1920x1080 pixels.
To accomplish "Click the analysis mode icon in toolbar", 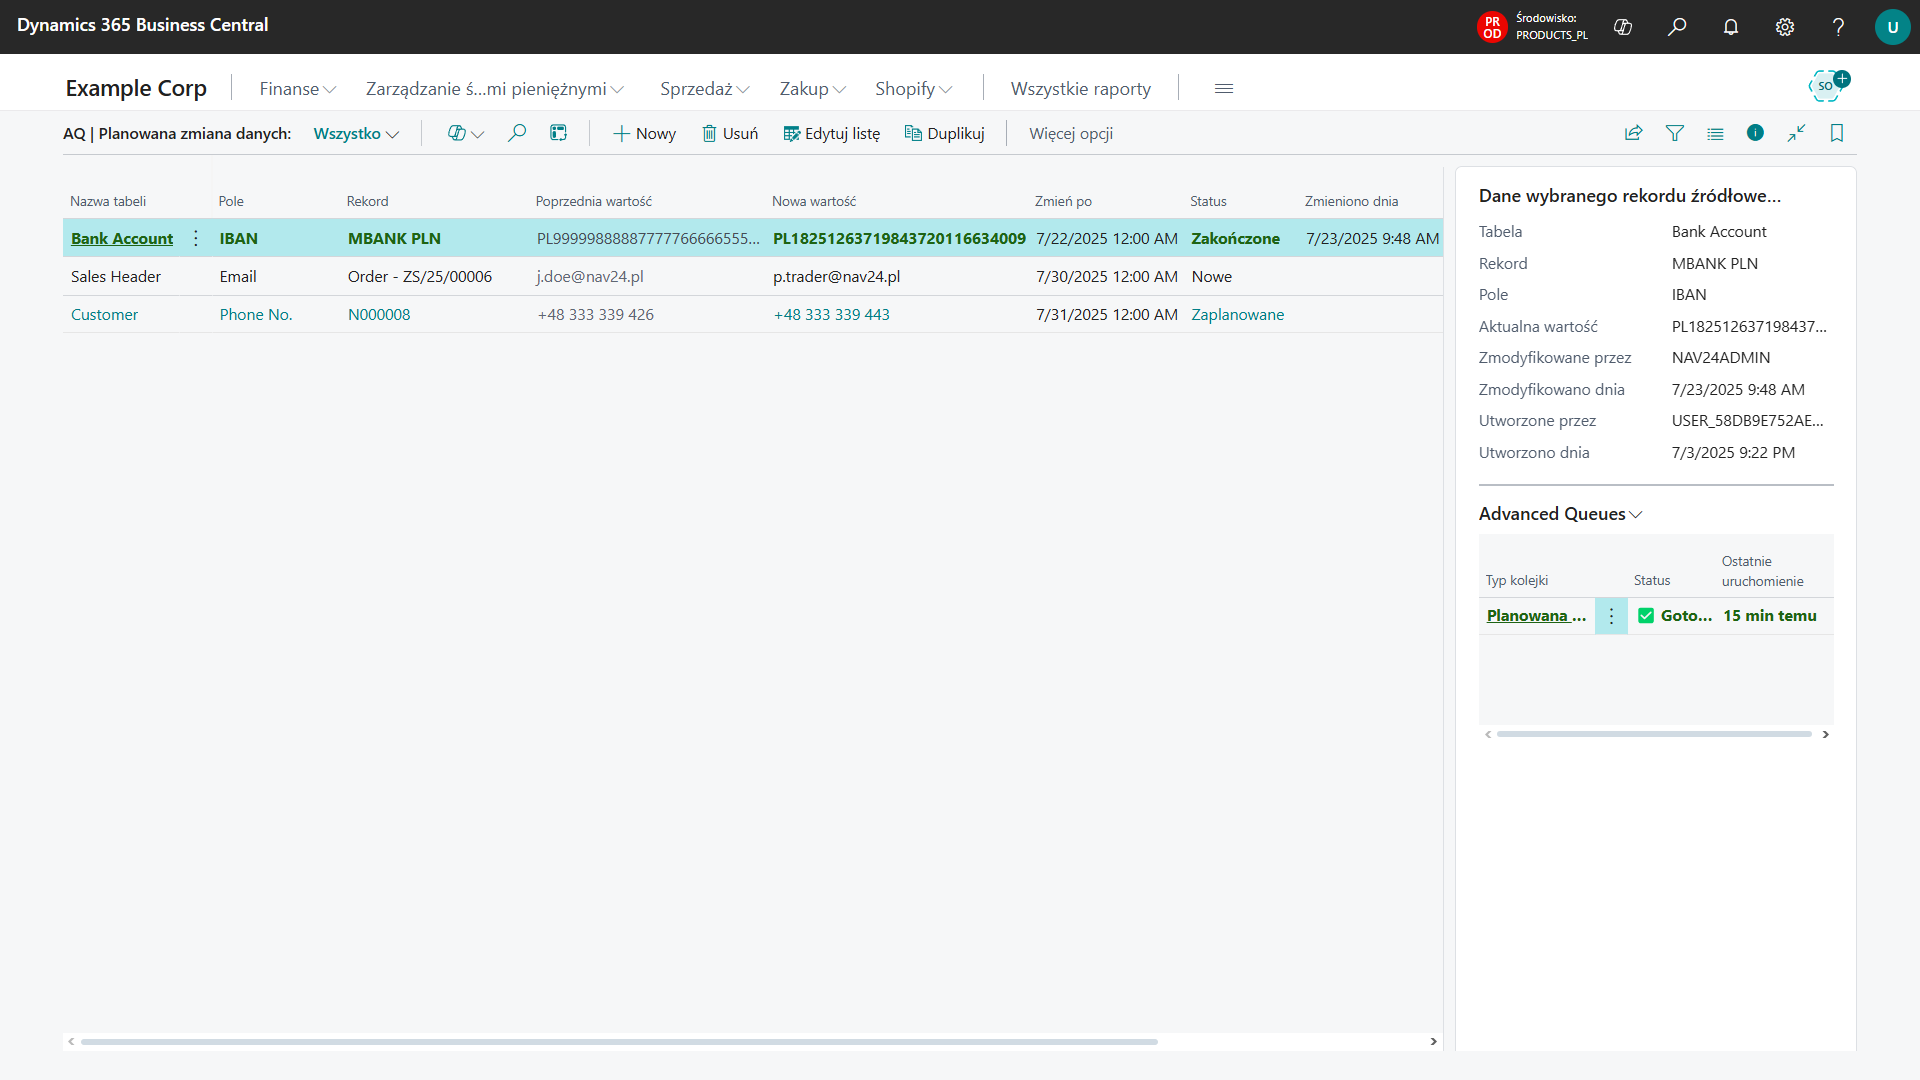I will tap(559, 133).
